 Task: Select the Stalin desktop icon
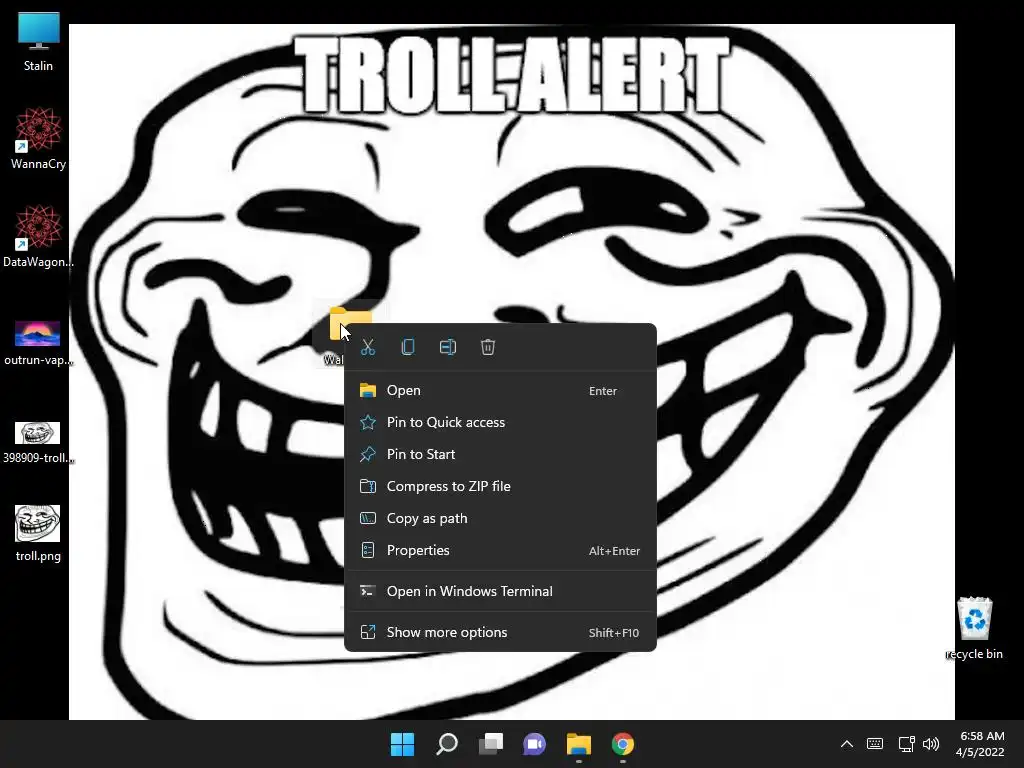coord(39,41)
